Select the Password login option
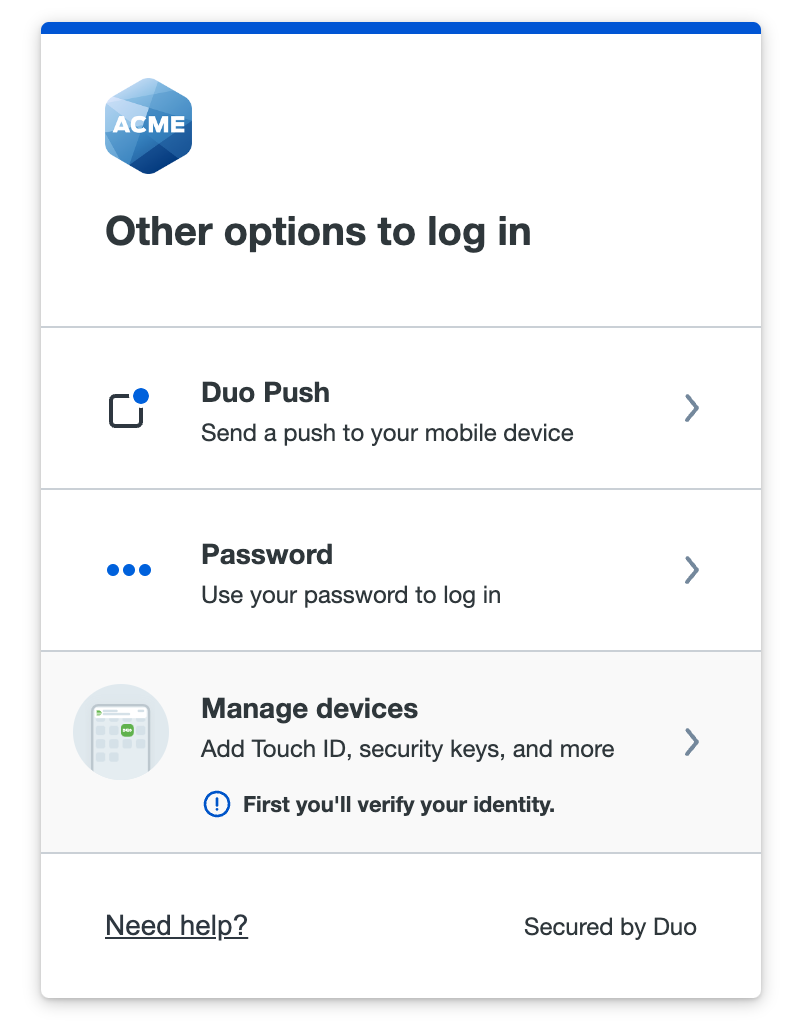 click(x=400, y=570)
